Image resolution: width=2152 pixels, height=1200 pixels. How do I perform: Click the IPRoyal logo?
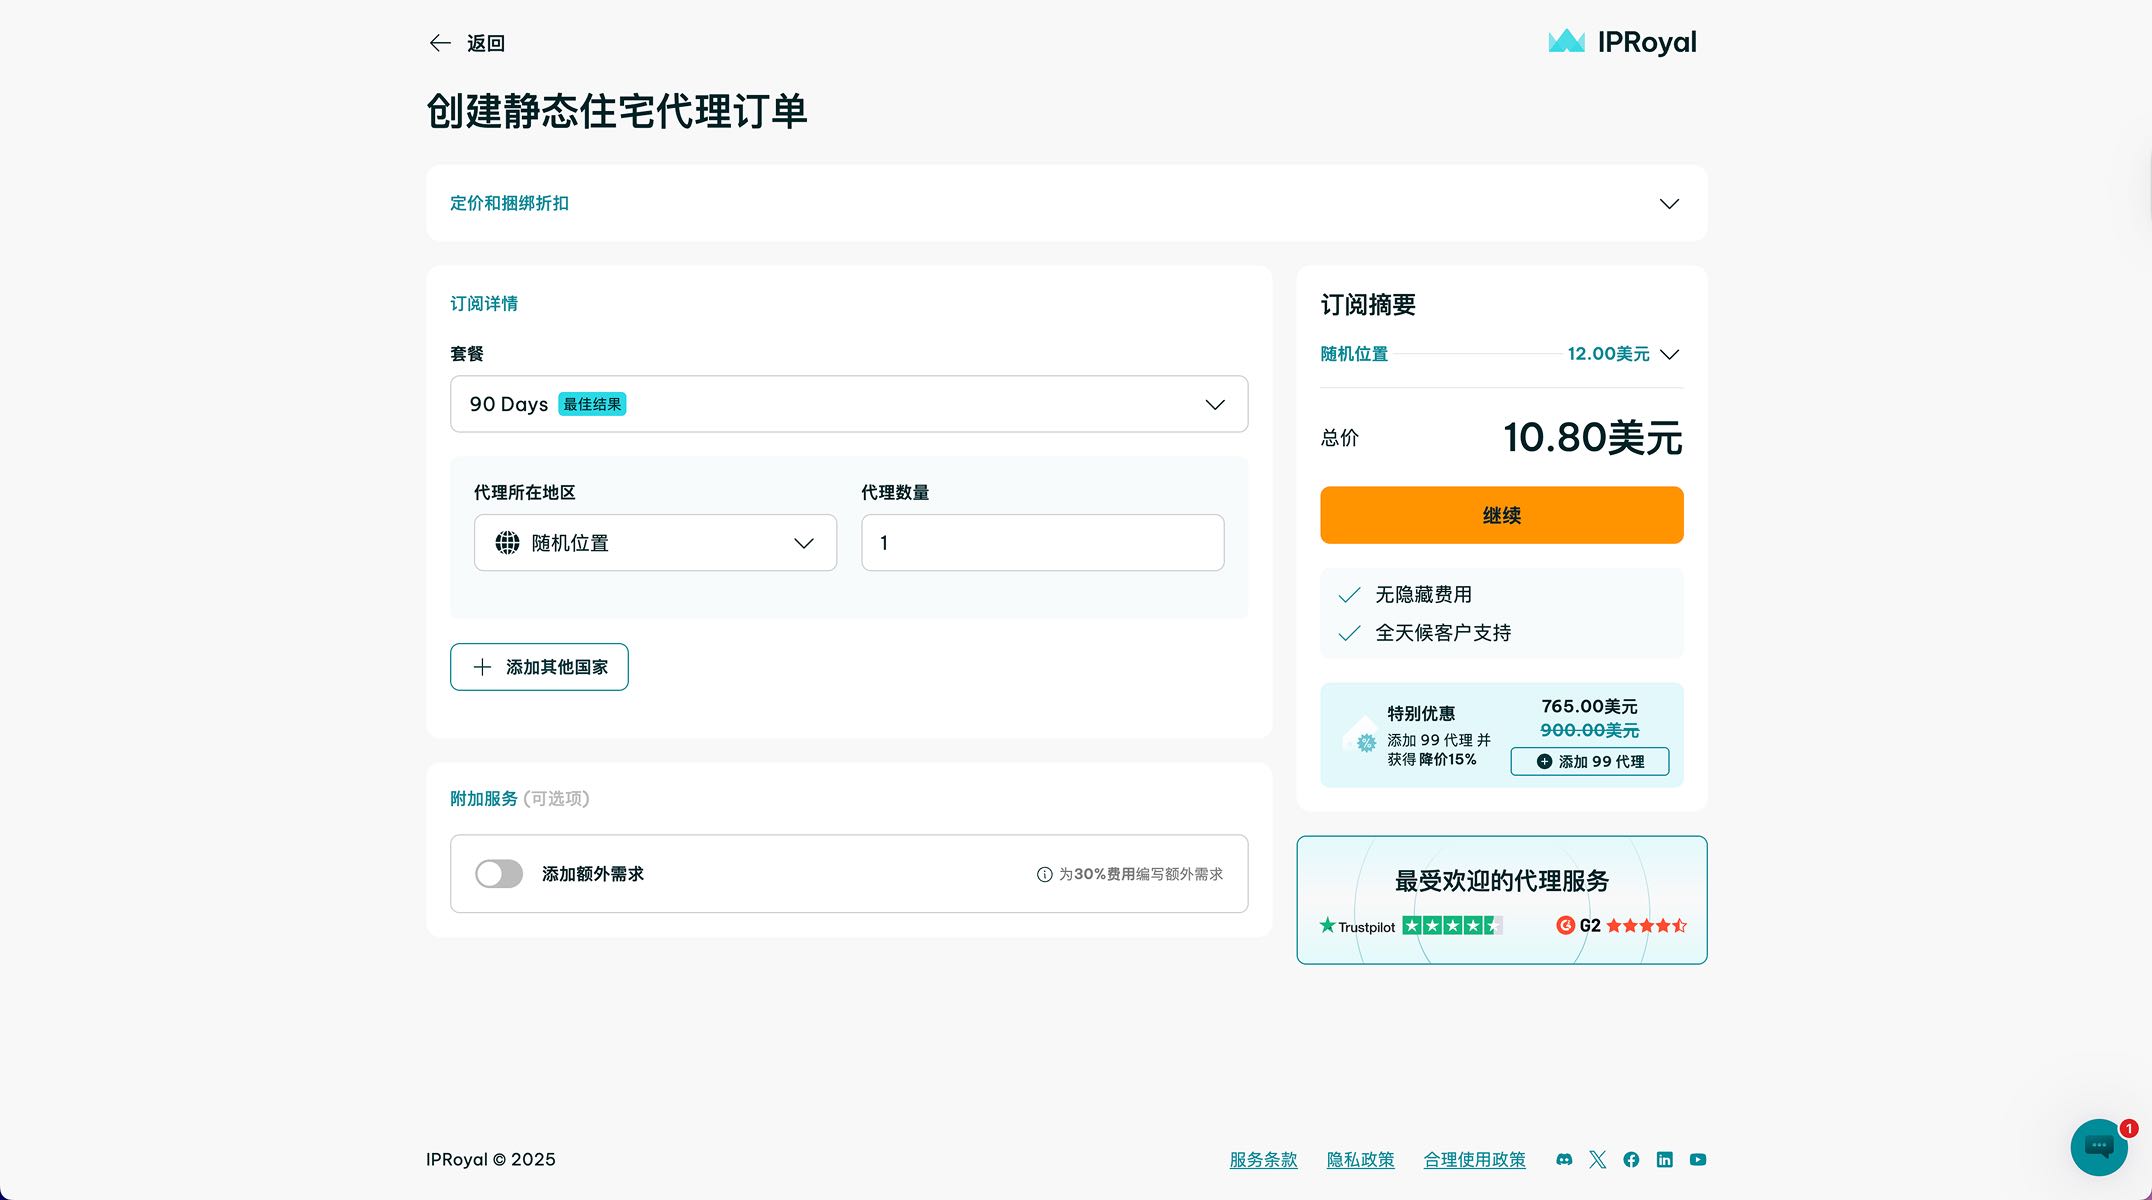click(x=1622, y=42)
